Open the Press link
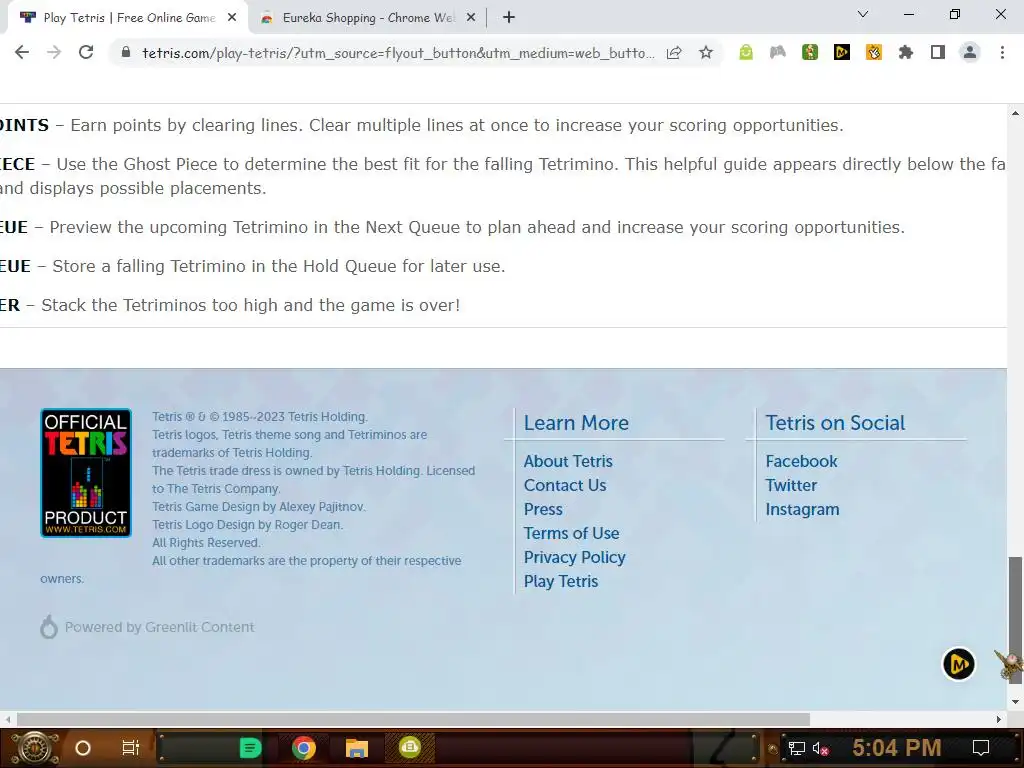The height and width of the screenshot is (768, 1024). 543,509
